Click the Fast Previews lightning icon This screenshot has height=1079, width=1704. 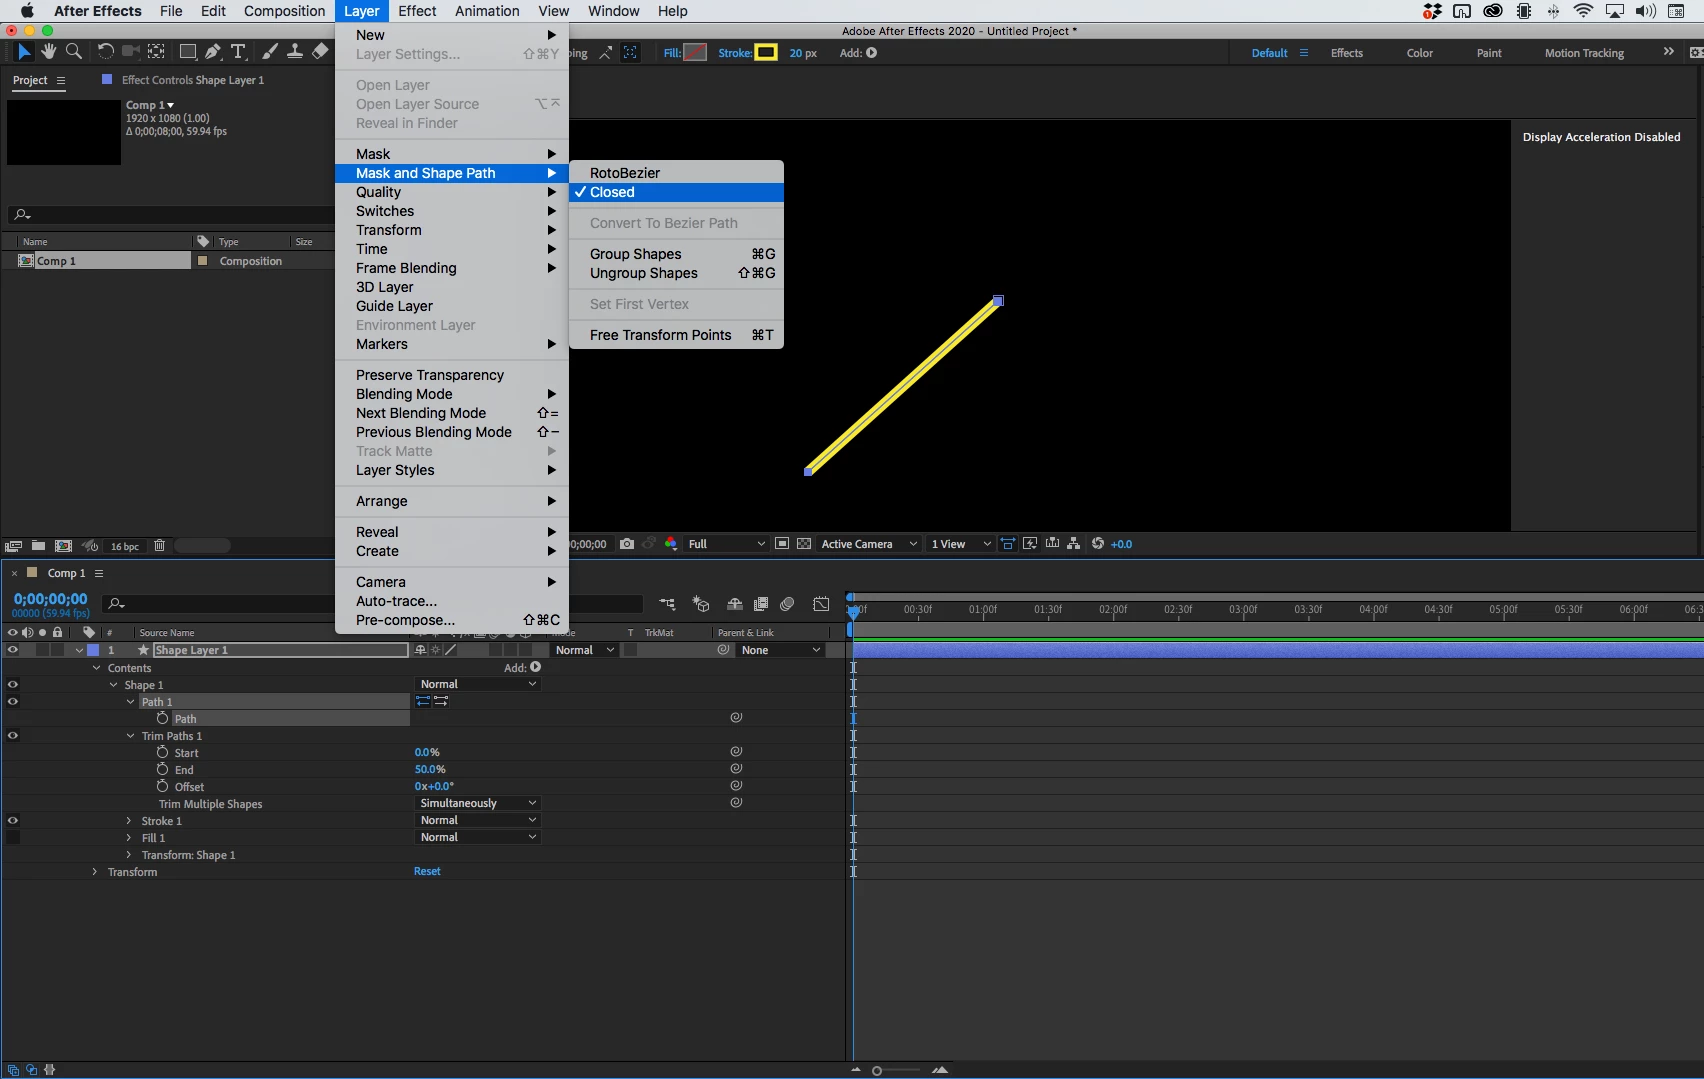pos(1030,544)
